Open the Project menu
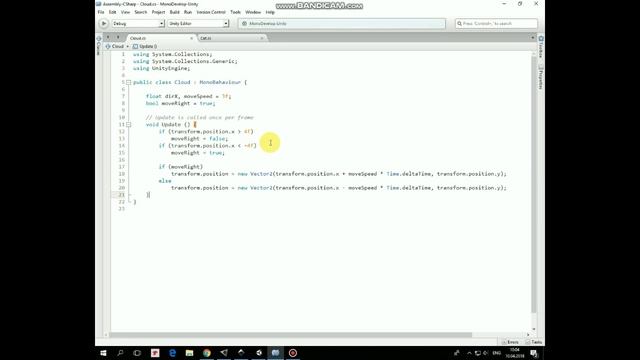The image size is (640, 360). click(x=158, y=12)
